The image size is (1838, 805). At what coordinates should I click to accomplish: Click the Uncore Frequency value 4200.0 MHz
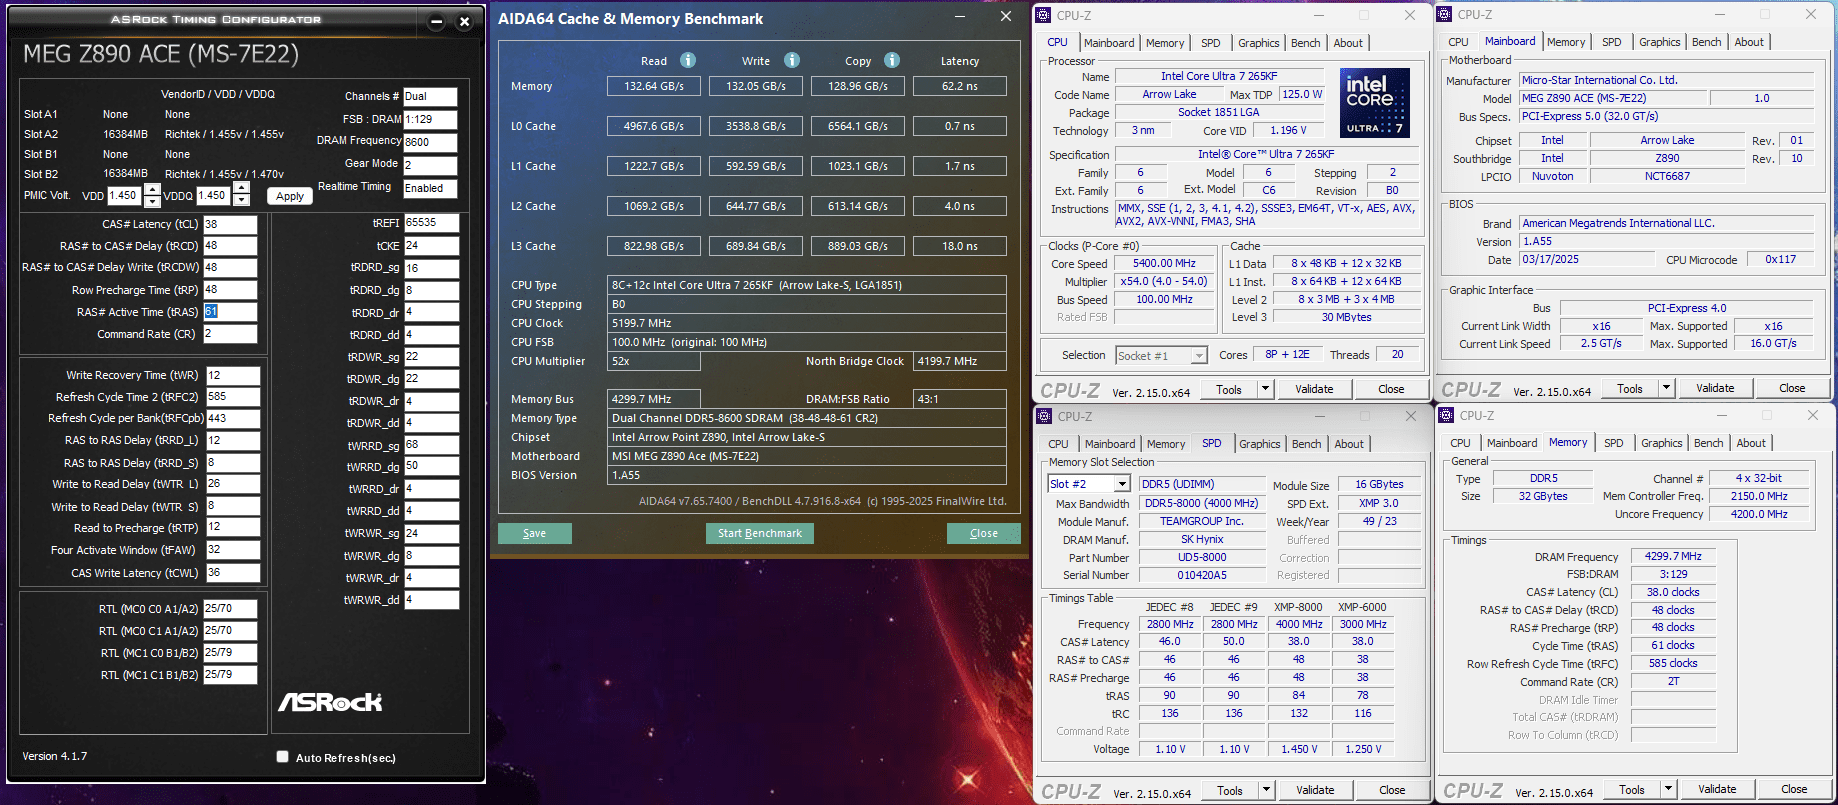tap(1759, 514)
